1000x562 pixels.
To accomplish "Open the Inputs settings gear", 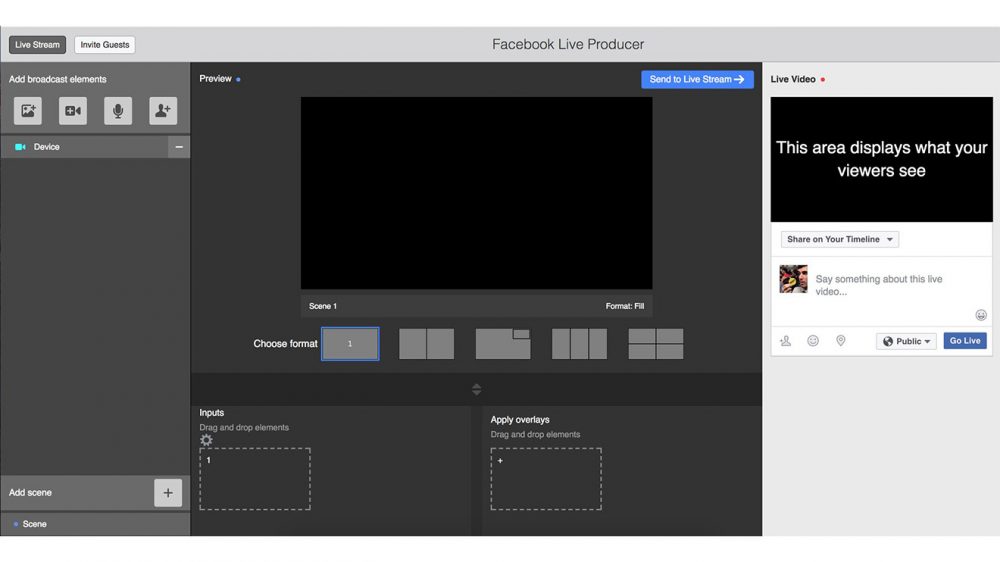I will point(206,440).
